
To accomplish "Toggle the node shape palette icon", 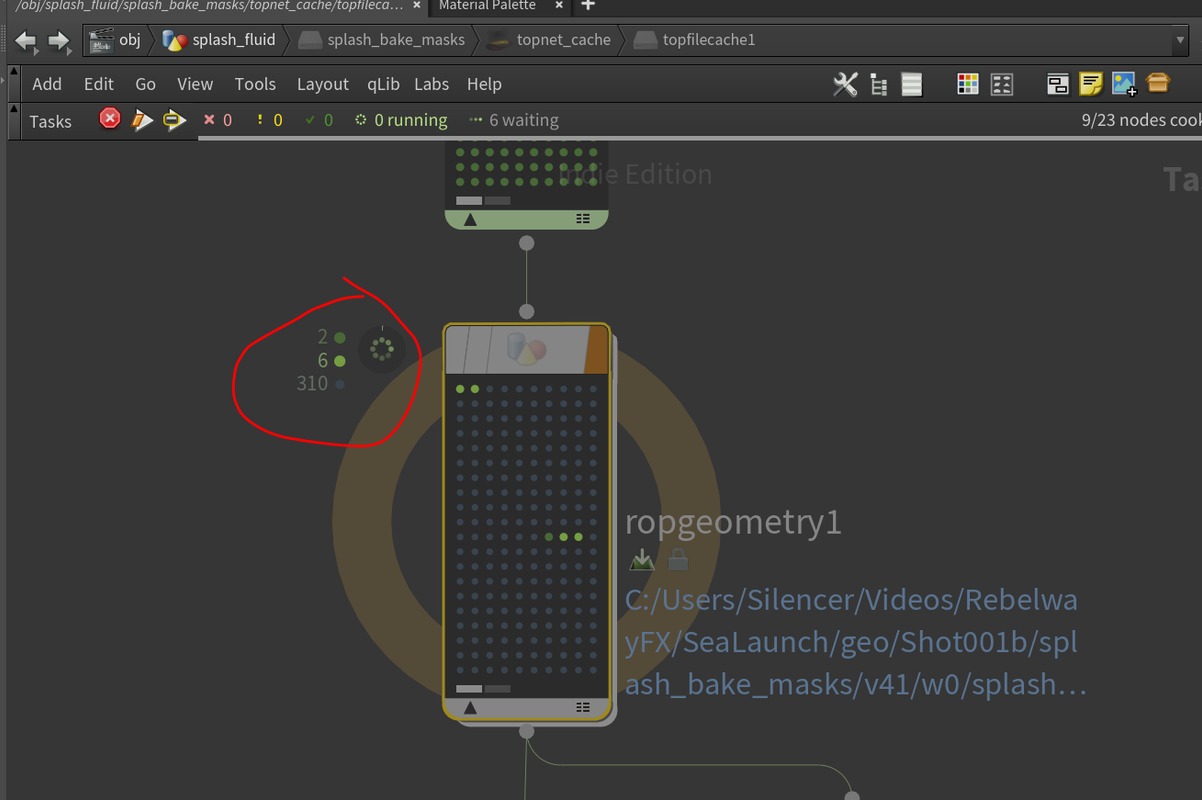I will coord(1002,84).
